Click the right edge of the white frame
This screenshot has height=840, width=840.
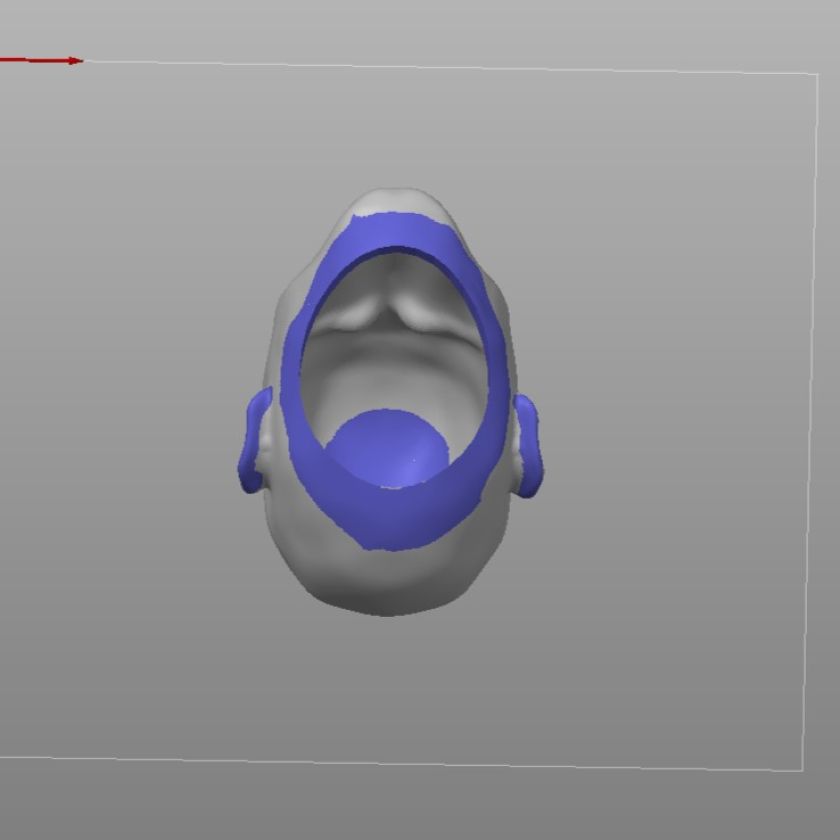pyautogui.click(x=810, y=420)
